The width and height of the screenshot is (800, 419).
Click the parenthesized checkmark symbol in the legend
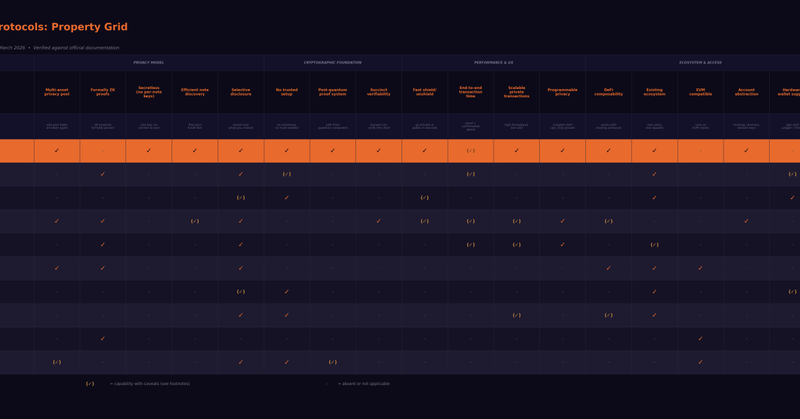[90, 384]
